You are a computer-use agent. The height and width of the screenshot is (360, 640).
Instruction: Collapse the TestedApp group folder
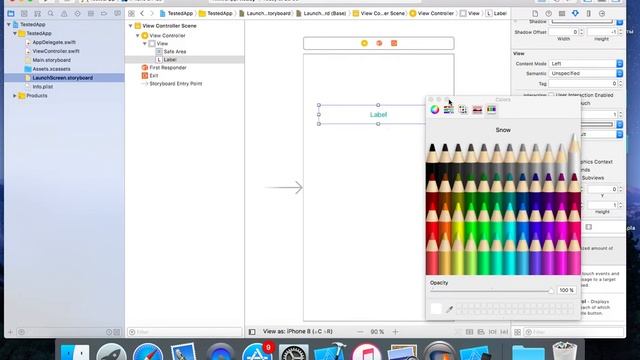click(x=15, y=33)
